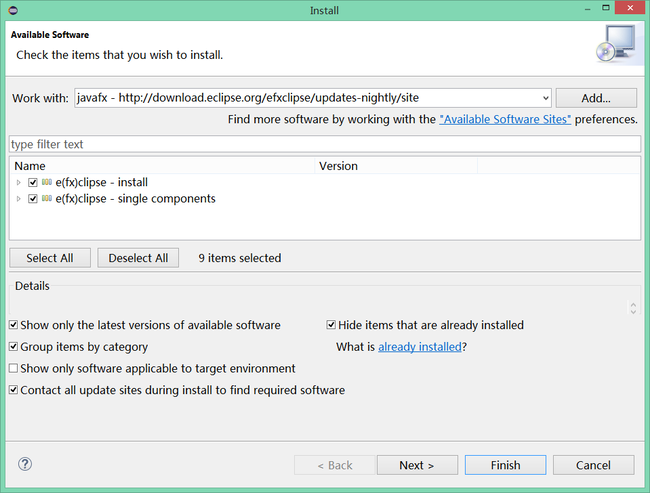Uncheck e(fx)clipse - single components checkbox
Viewport: 650px width, 493px height.
[33, 199]
